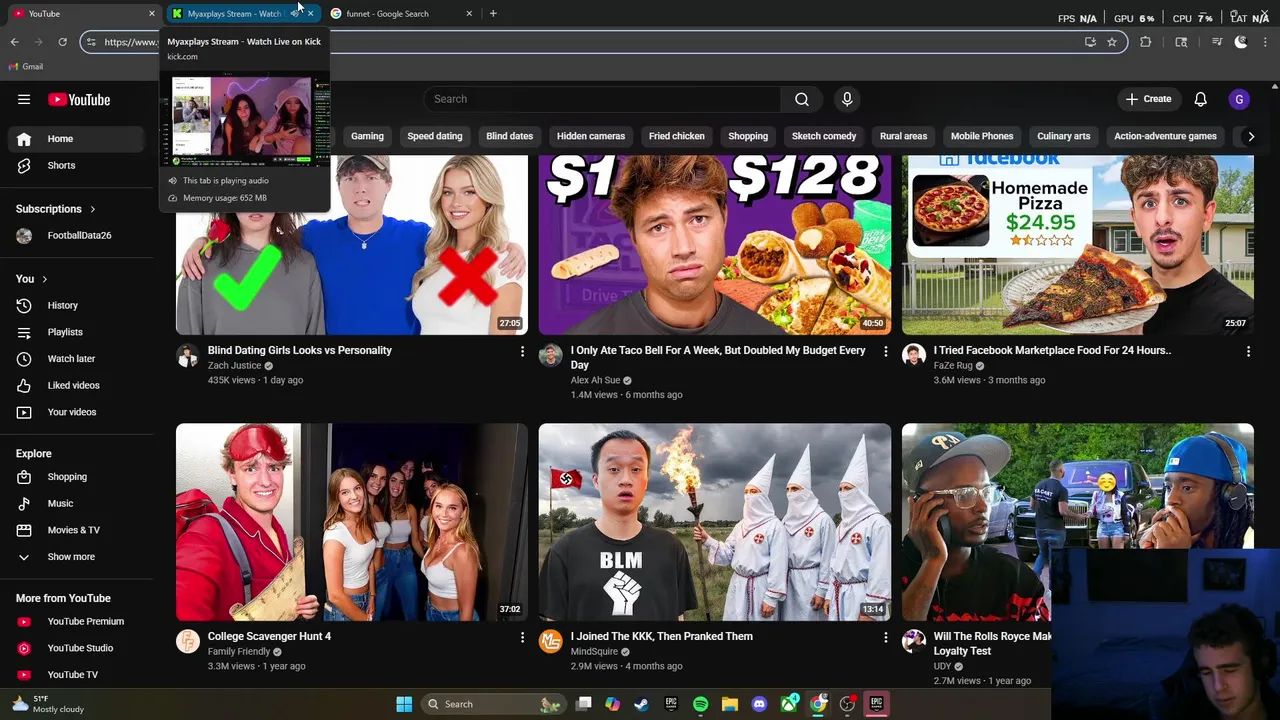Open options for Blind Dating Girls video
Image resolution: width=1280 pixels, height=720 pixels.
522,351
